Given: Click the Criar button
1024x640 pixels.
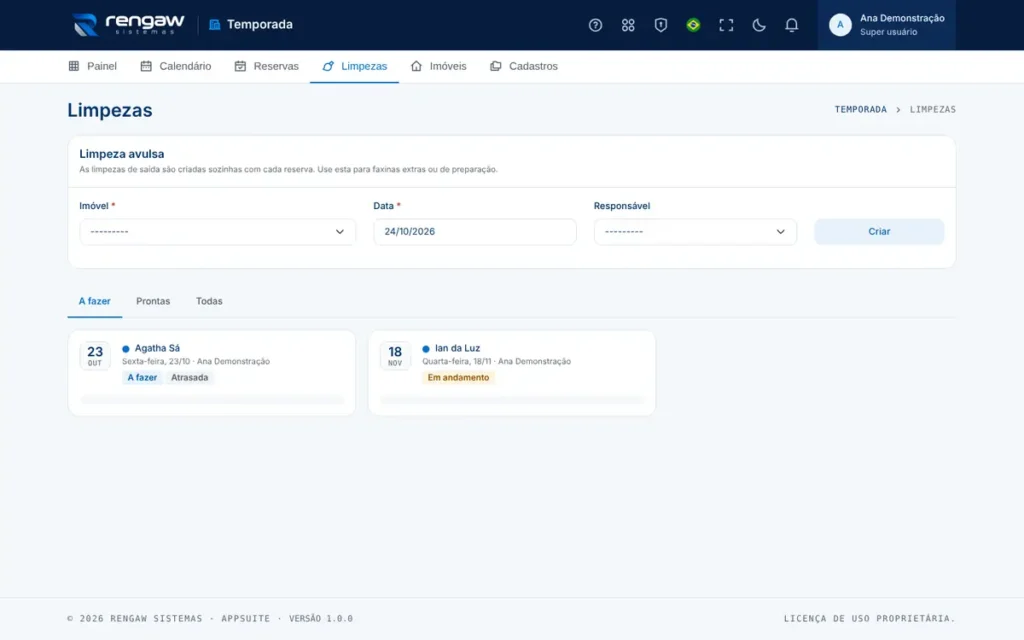Looking at the screenshot, I should [879, 232].
